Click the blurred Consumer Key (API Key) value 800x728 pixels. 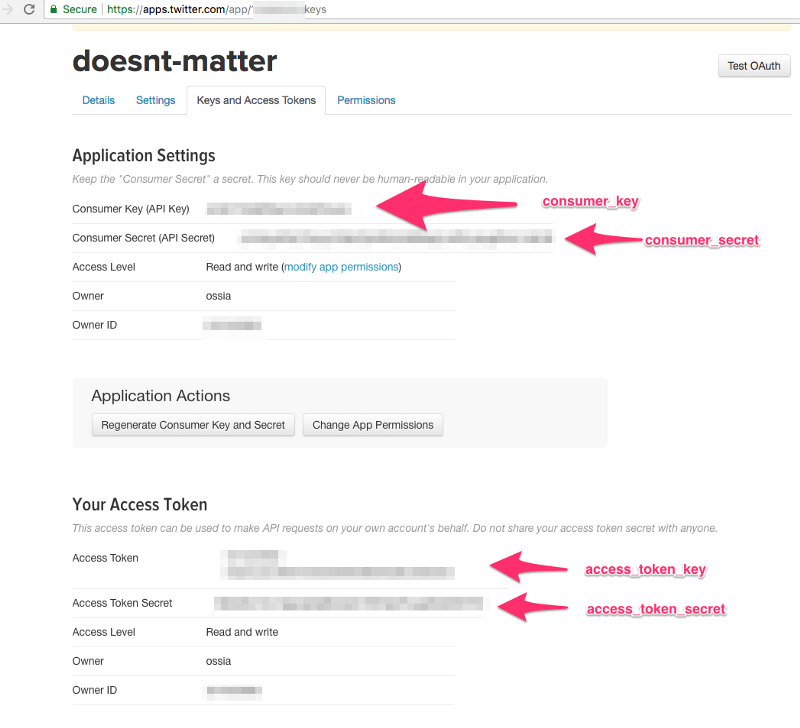(x=278, y=209)
